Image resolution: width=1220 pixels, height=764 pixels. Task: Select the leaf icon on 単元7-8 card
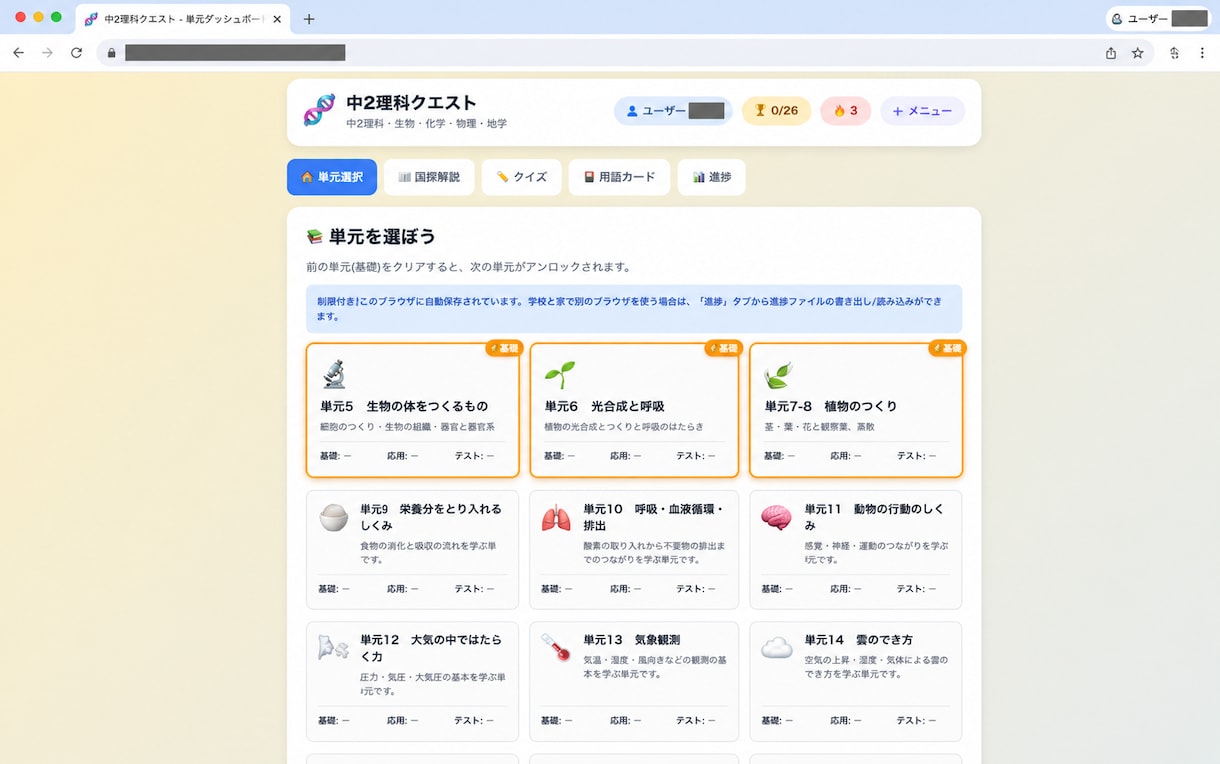tap(779, 374)
